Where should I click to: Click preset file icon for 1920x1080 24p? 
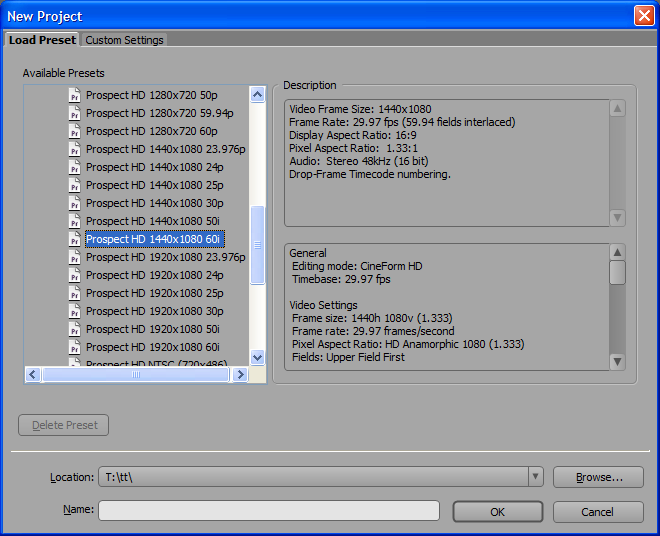[75, 275]
